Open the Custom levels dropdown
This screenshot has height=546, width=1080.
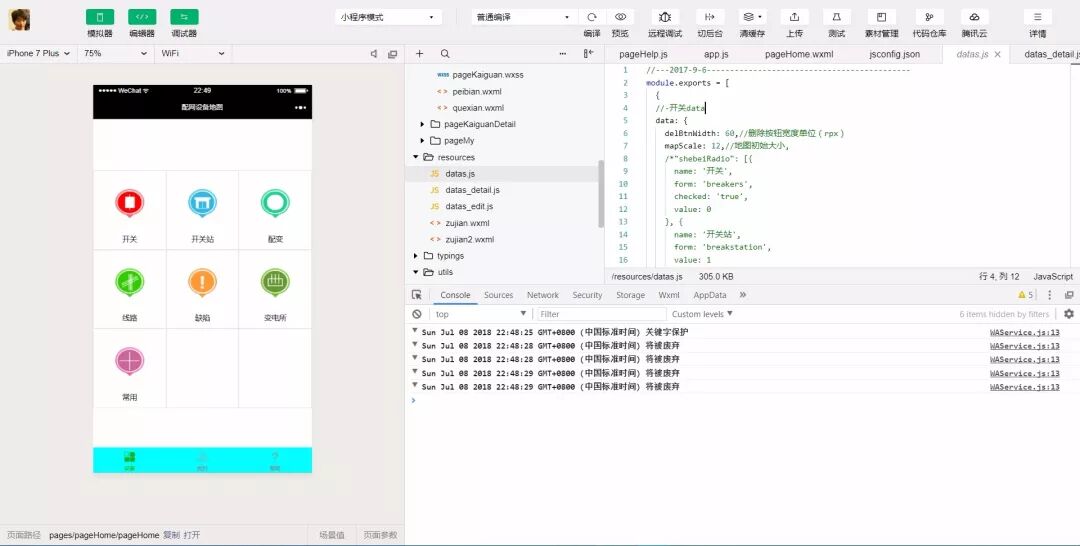click(703, 314)
